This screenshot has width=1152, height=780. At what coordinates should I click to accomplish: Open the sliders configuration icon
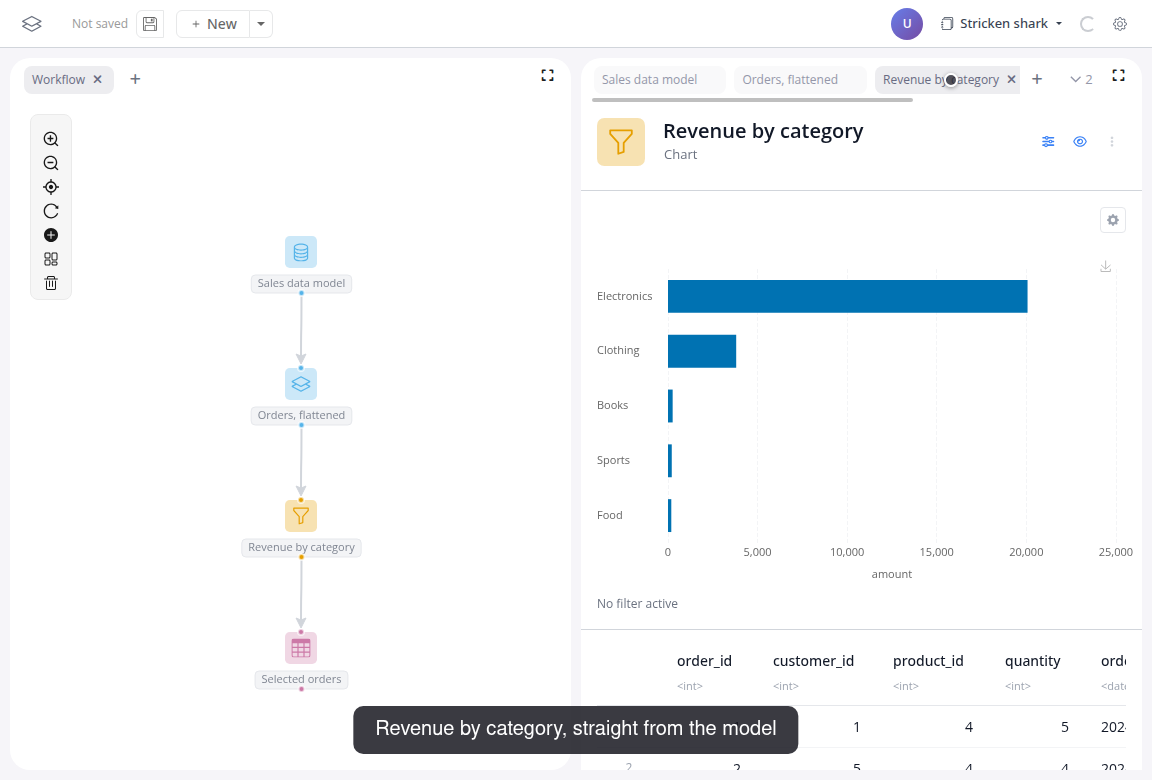pyautogui.click(x=1048, y=142)
